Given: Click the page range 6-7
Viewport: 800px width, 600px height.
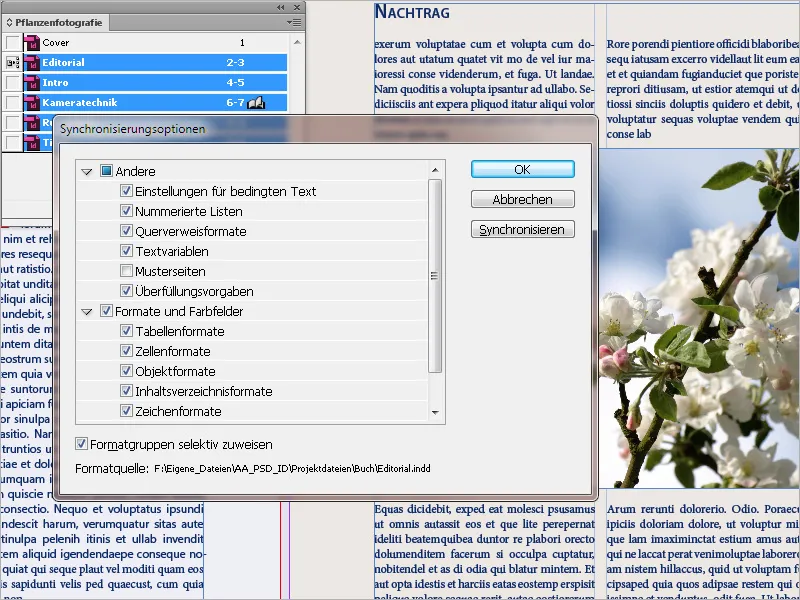Looking at the screenshot, I should point(235,103).
